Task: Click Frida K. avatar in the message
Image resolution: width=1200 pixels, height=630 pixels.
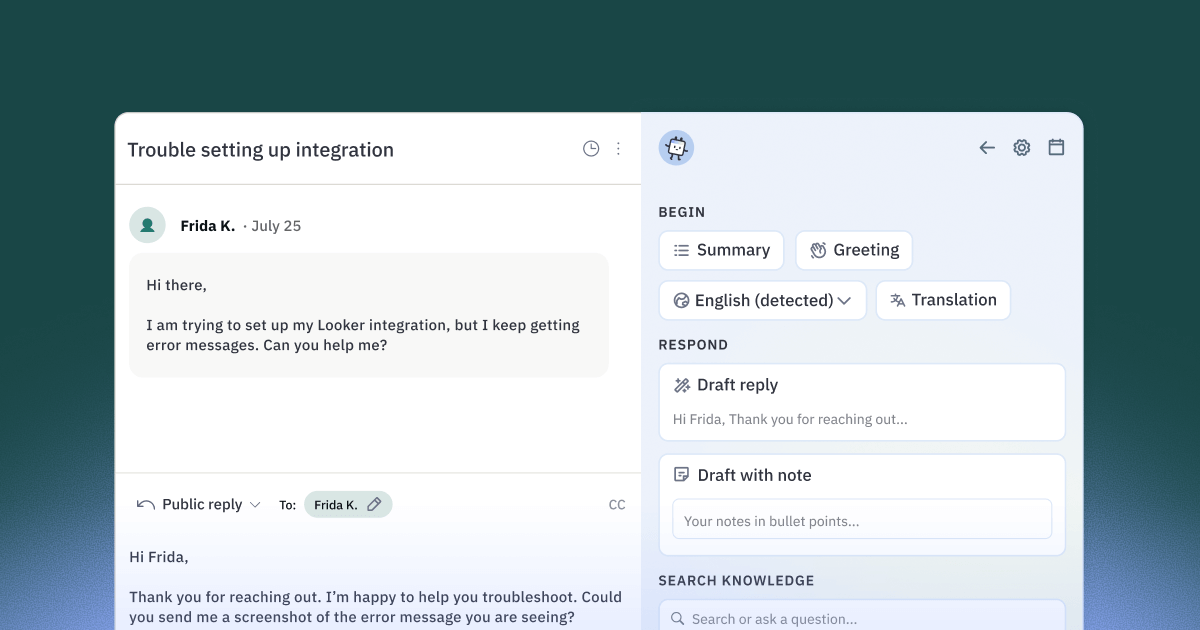Action: [x=147, y=225]
